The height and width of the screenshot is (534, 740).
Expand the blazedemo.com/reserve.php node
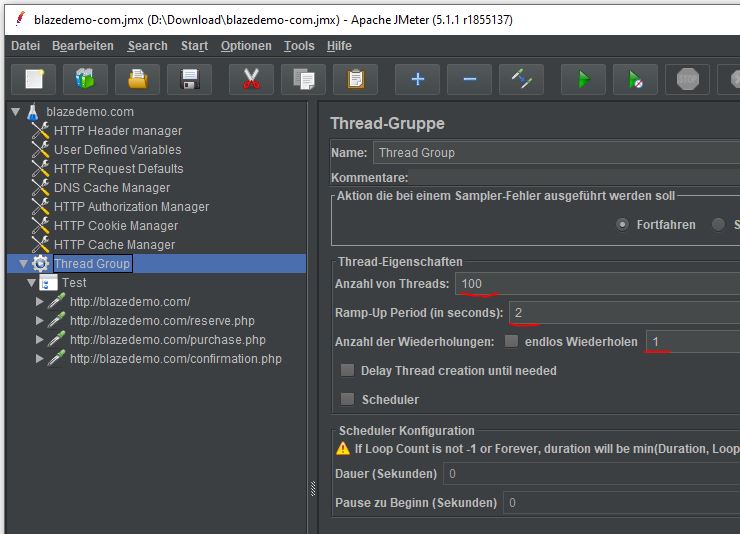(40, 321)
